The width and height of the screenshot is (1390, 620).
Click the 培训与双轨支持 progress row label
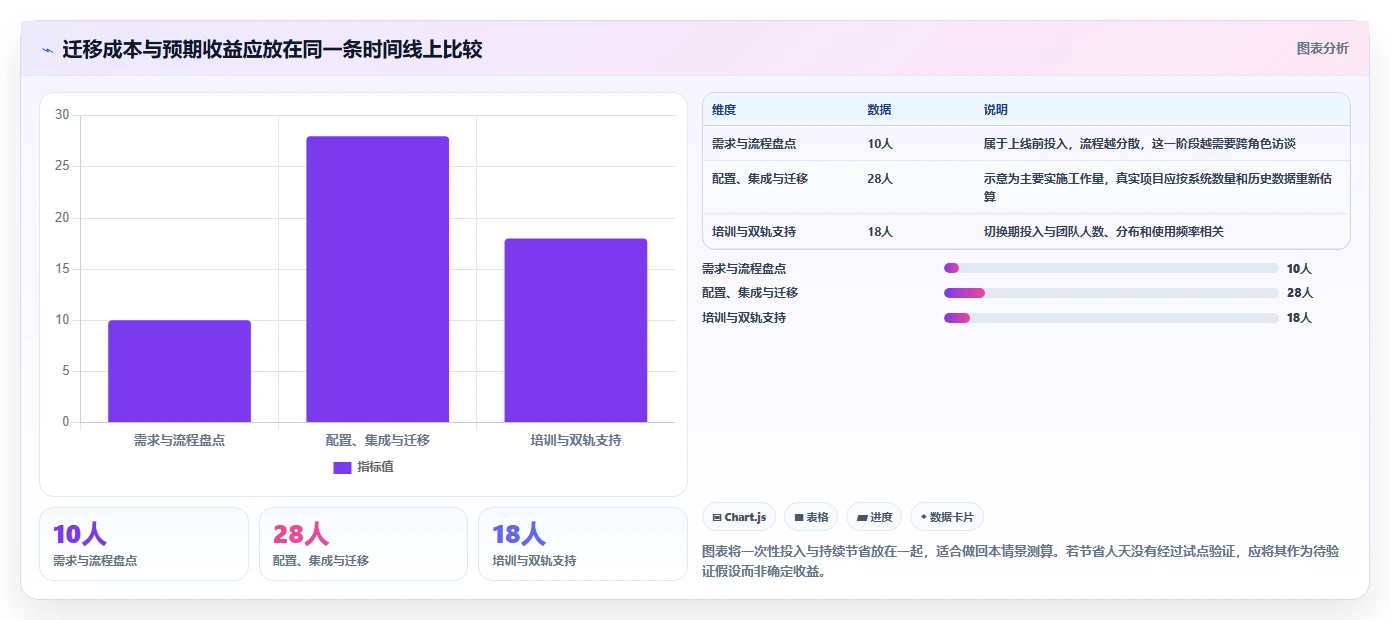744,318
